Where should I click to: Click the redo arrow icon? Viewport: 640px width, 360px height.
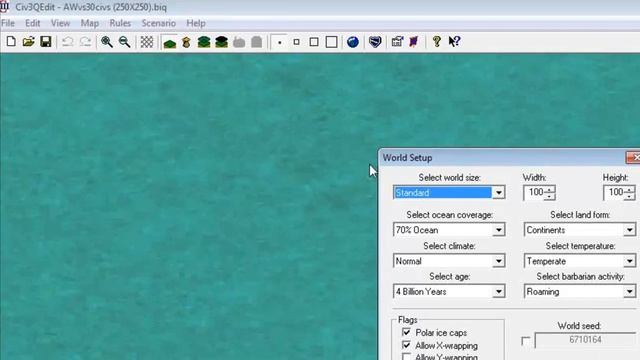click(85, 42)
